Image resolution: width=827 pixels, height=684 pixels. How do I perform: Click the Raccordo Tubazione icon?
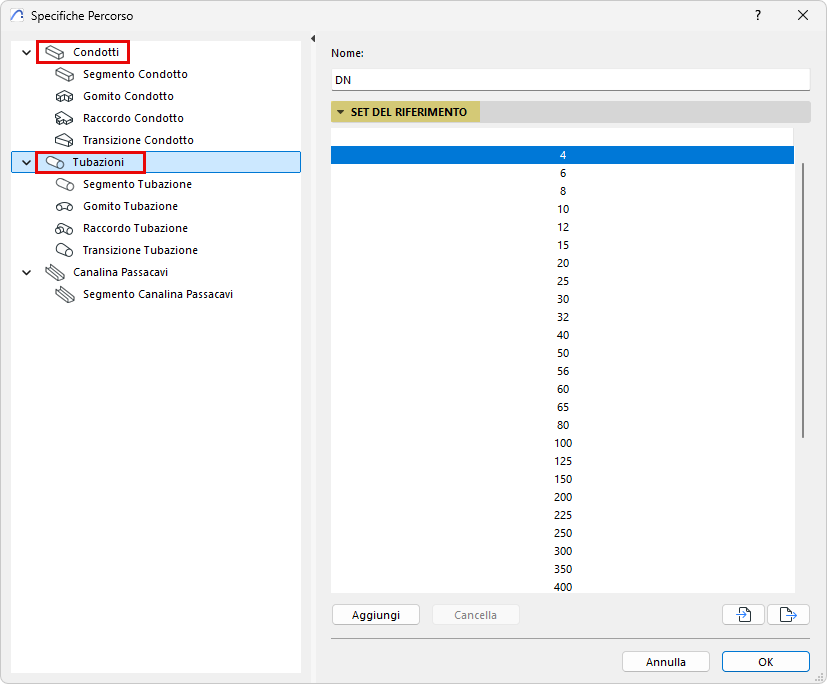coord(64,228)
